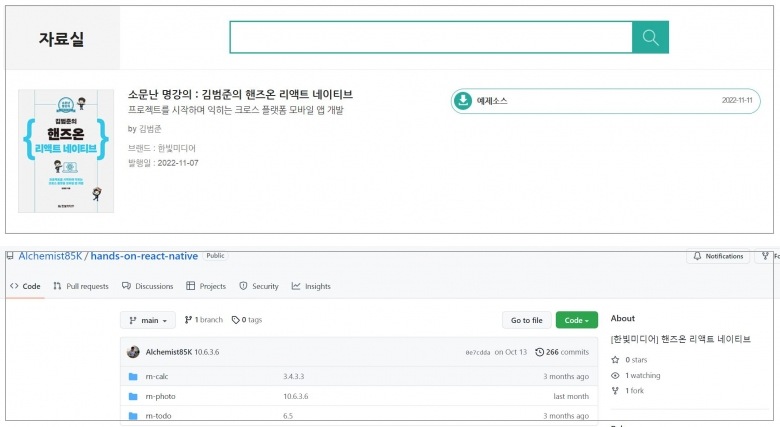Open the main branch dropdown

coord(148,320)
